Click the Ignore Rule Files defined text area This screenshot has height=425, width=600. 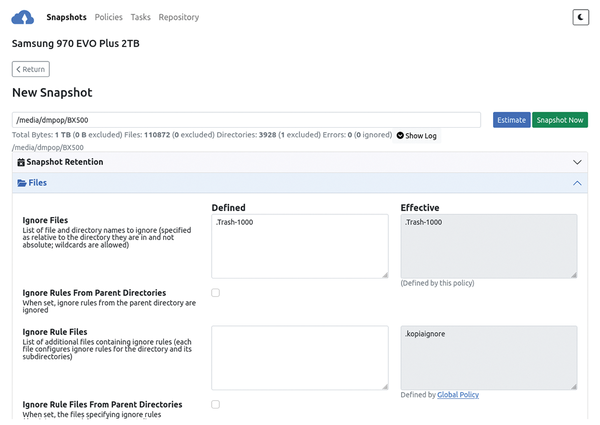[299, 357]
